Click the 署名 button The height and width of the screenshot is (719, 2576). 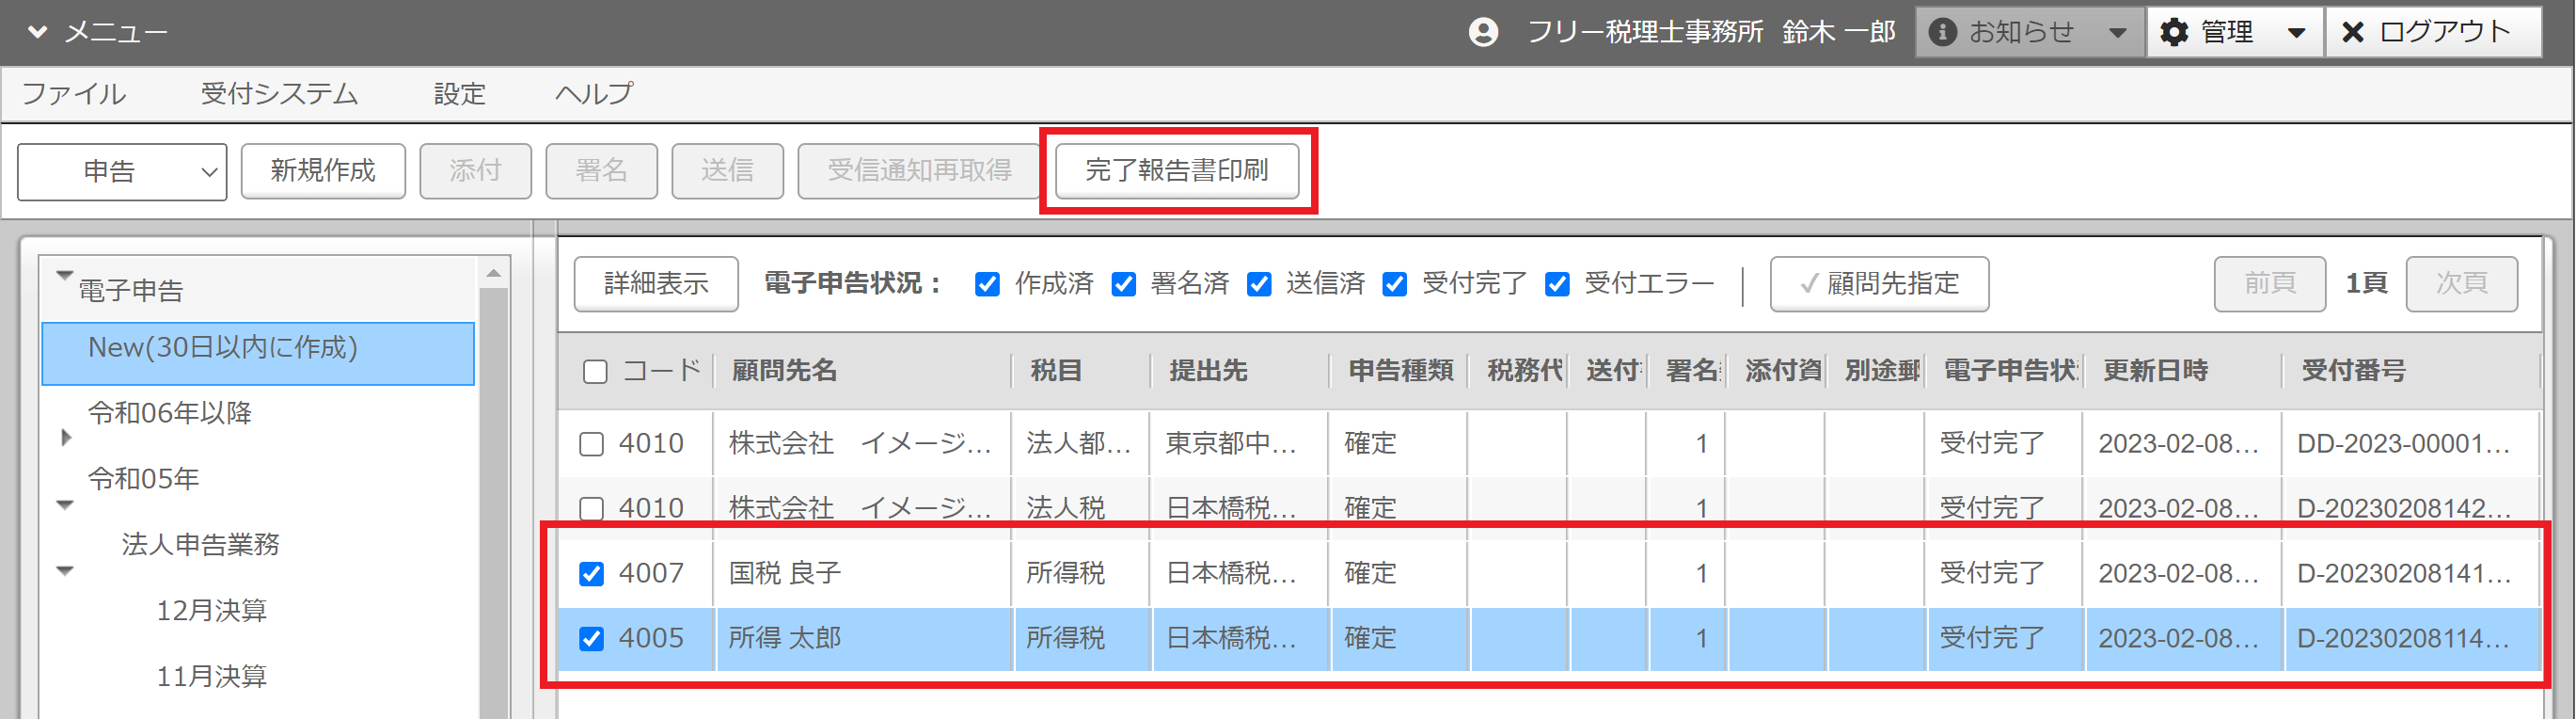[x=601, y=171]
